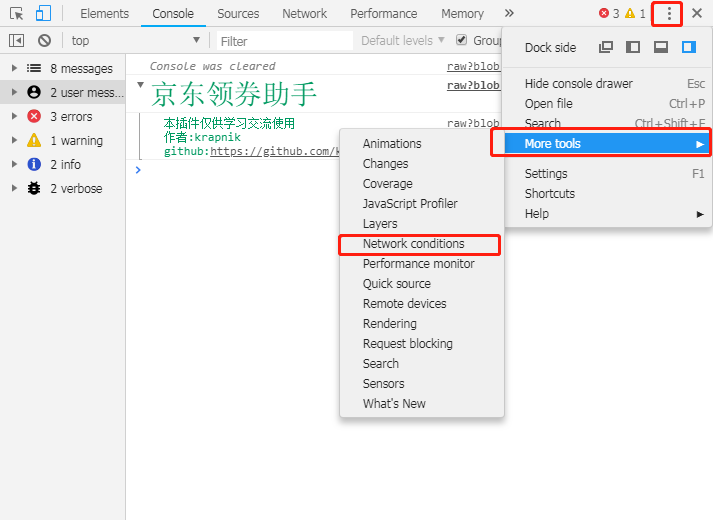Click the yellow warning count icon
This screenshot has height=520, width=713.
coord(630,13)
